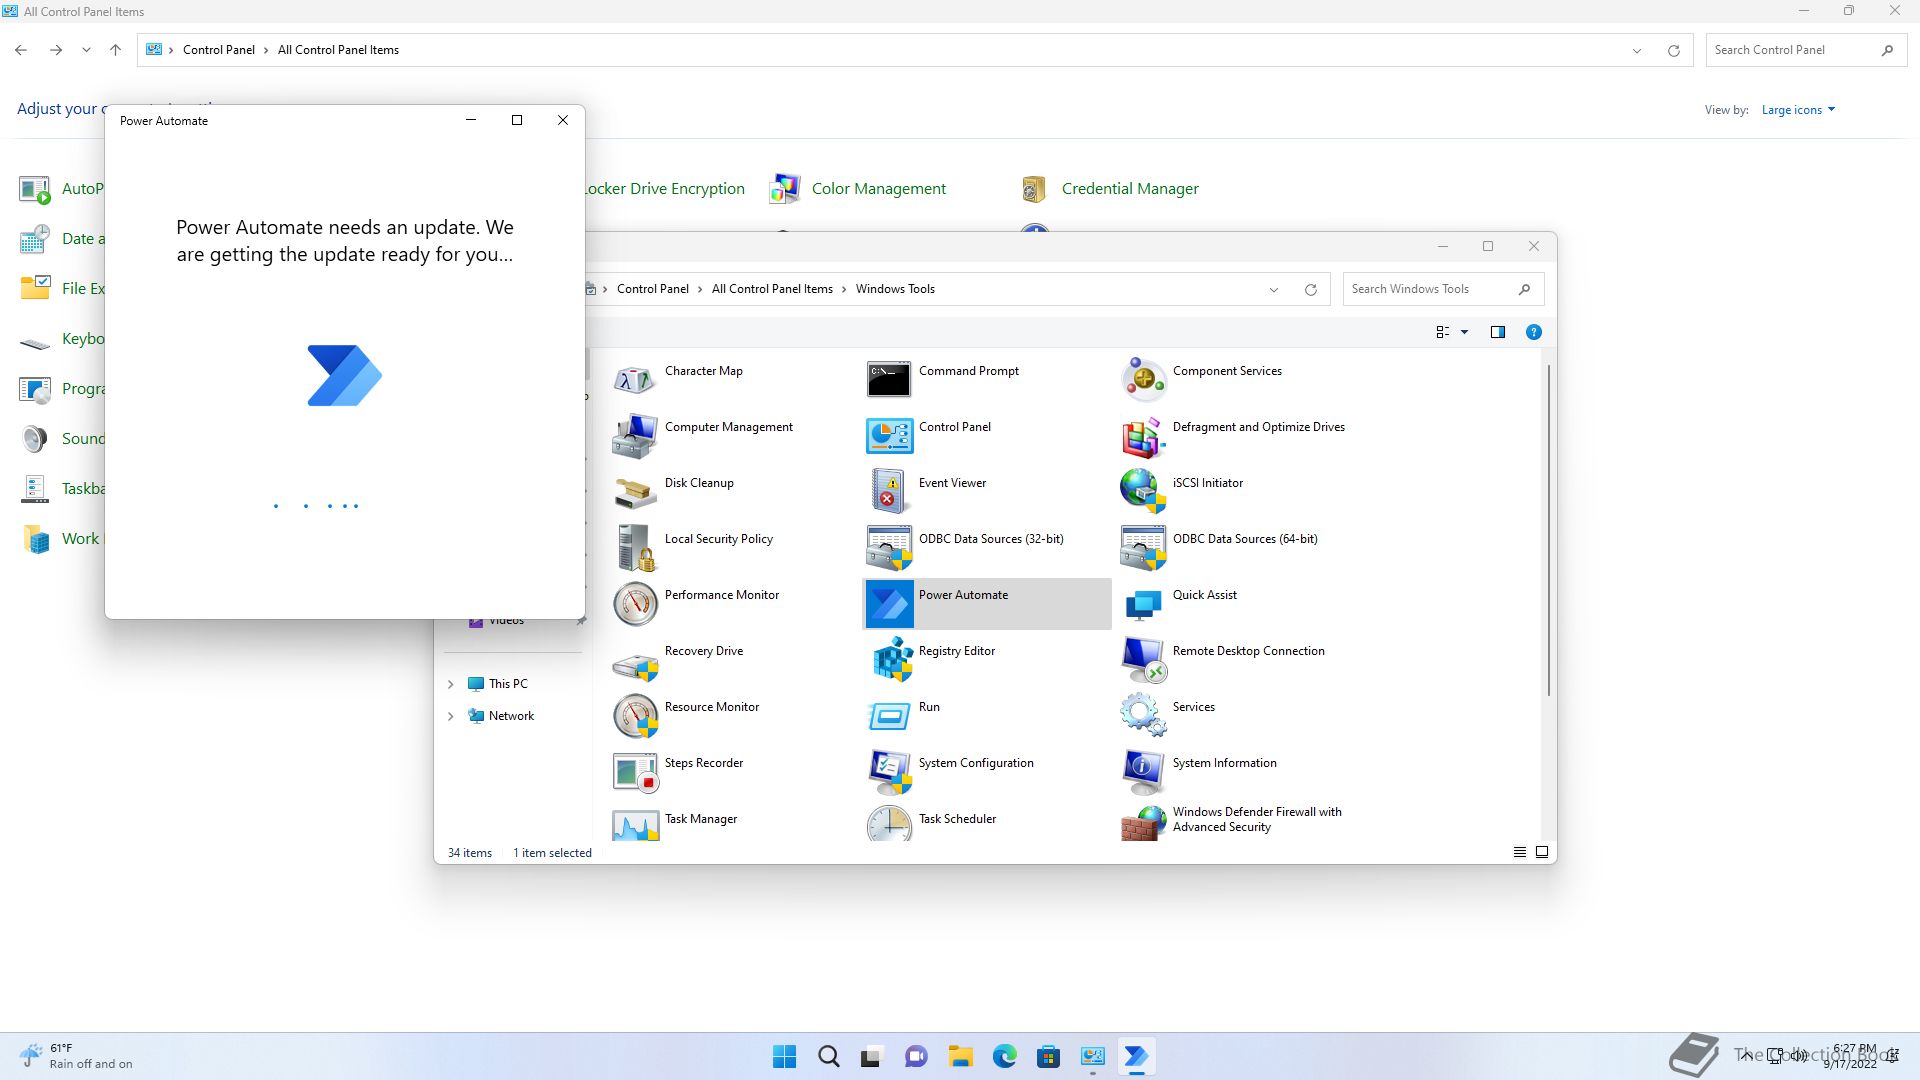
Task: Select ODBC Data Sources (64-bit) icon
Action: click(x=1143, y=547)
